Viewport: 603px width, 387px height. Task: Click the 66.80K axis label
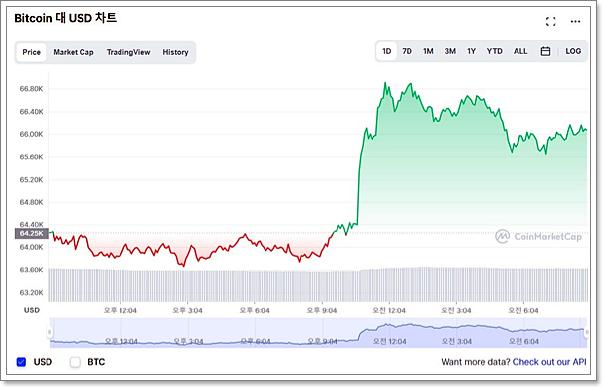coord(32,89)
